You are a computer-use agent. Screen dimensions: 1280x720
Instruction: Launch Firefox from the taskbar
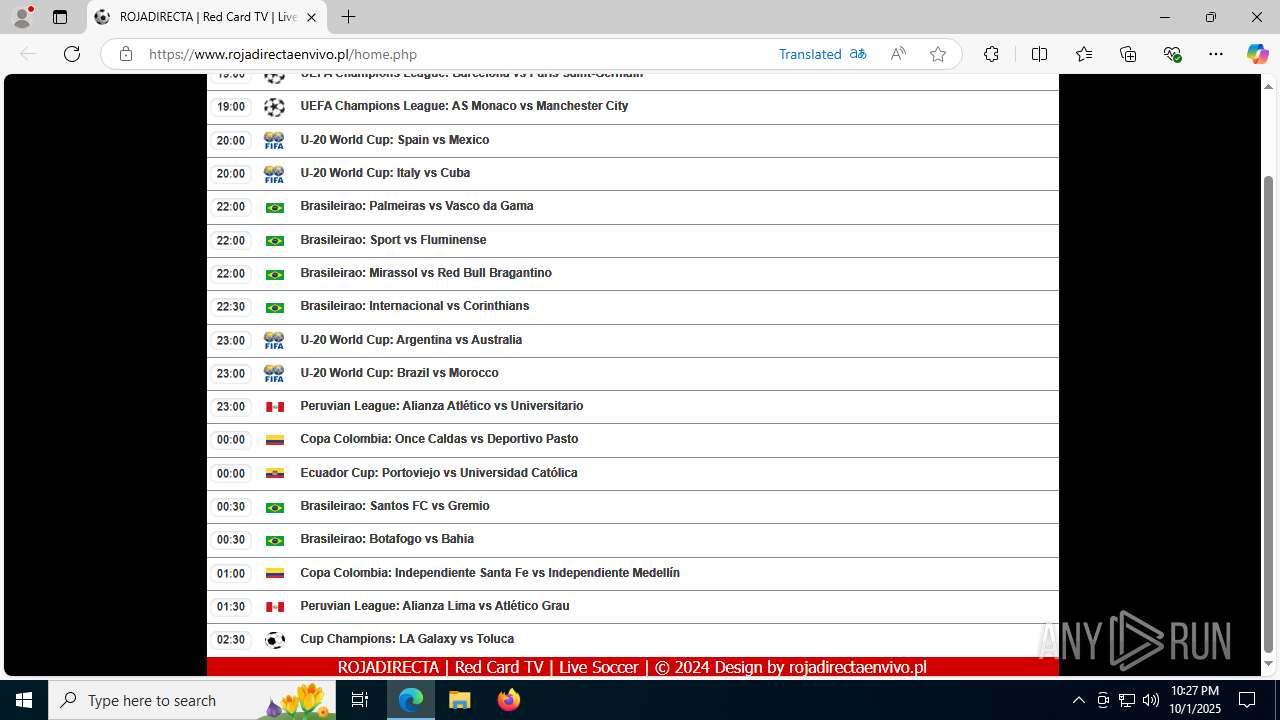click(509, 700)
